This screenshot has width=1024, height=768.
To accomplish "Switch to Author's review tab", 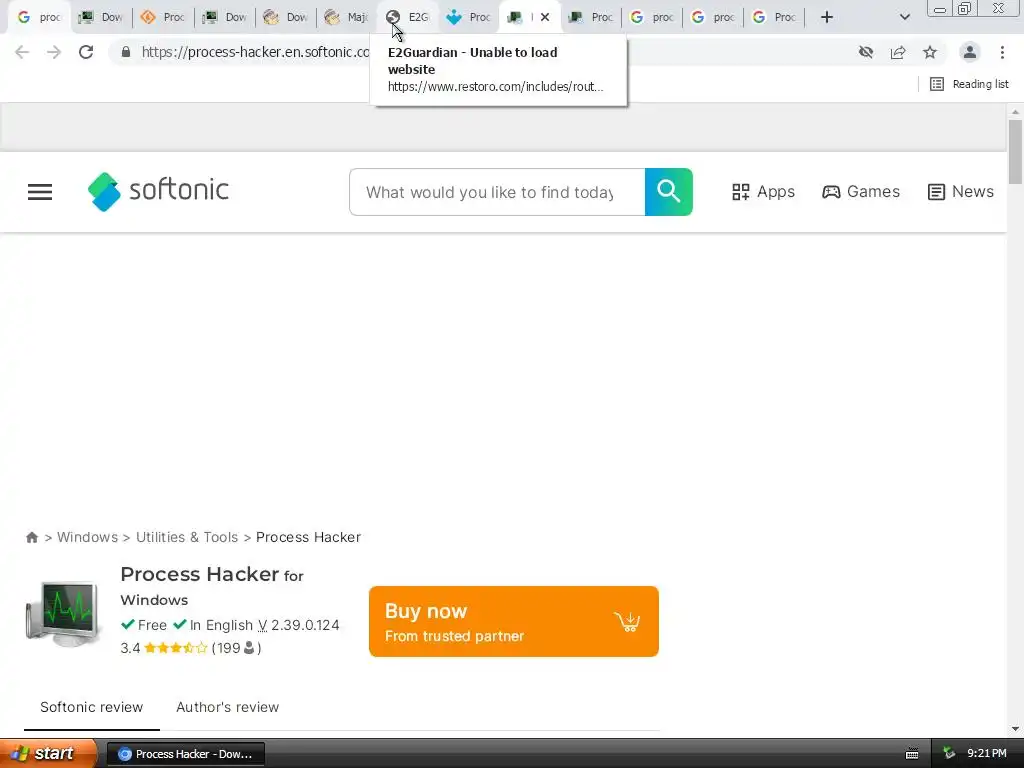I will [x=227, y=707].
